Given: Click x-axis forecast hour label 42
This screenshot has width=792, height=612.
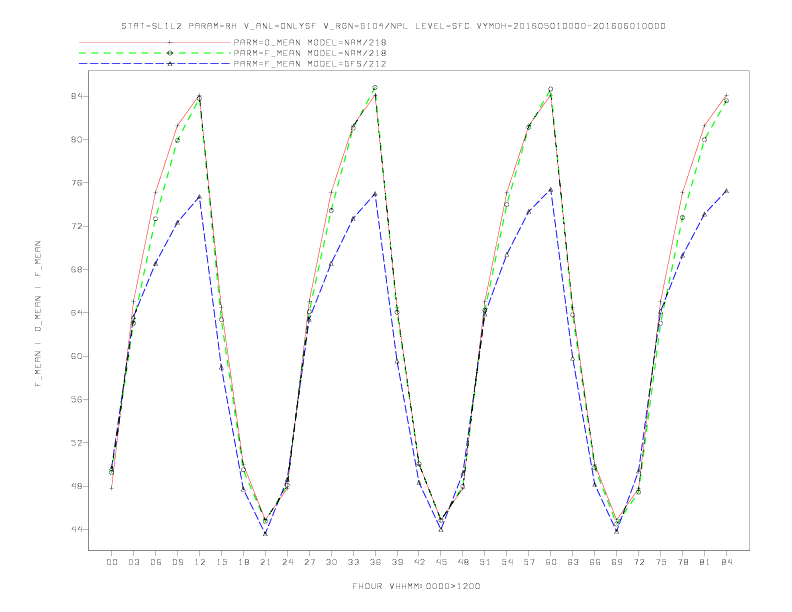Looking at the screenshot, I should (419, 562).
